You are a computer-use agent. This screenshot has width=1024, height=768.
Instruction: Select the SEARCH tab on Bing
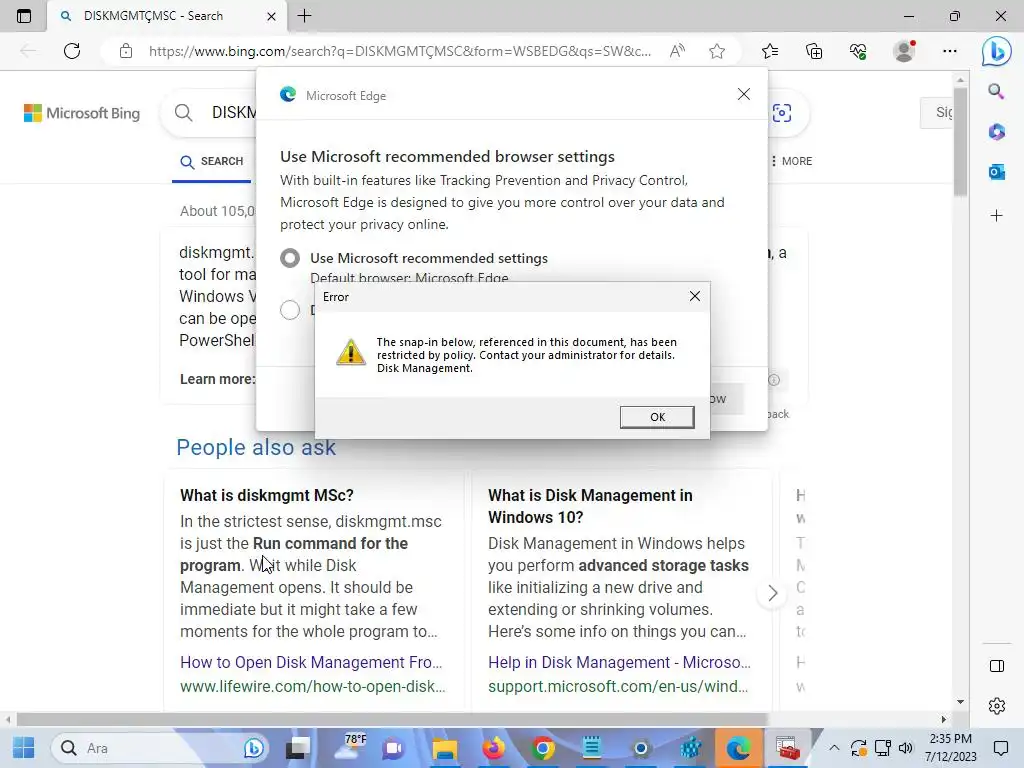point(212,161)
